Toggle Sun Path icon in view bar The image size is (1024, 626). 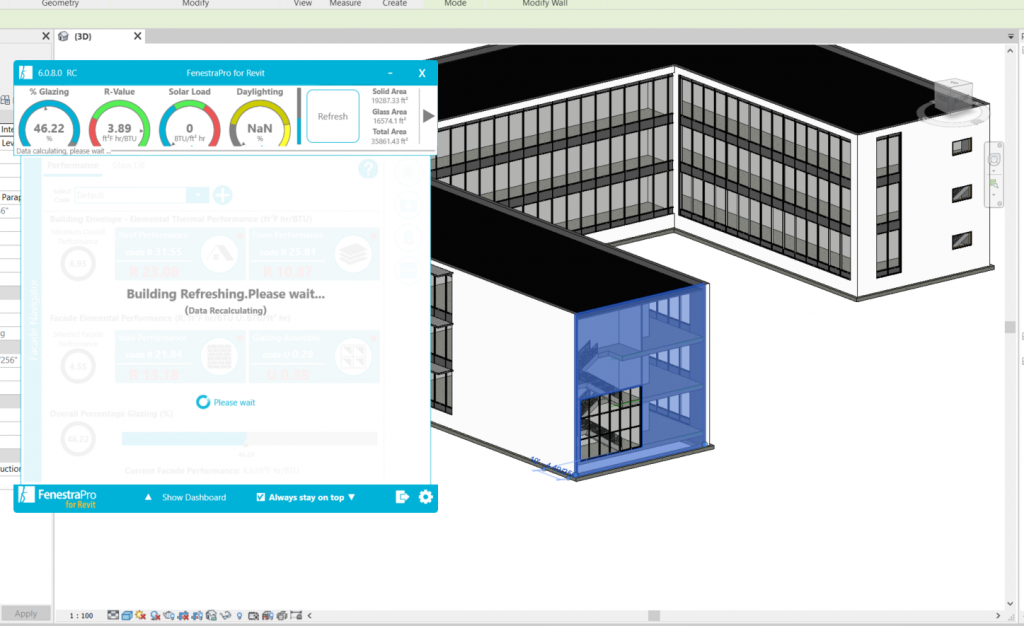click(140, 615)
